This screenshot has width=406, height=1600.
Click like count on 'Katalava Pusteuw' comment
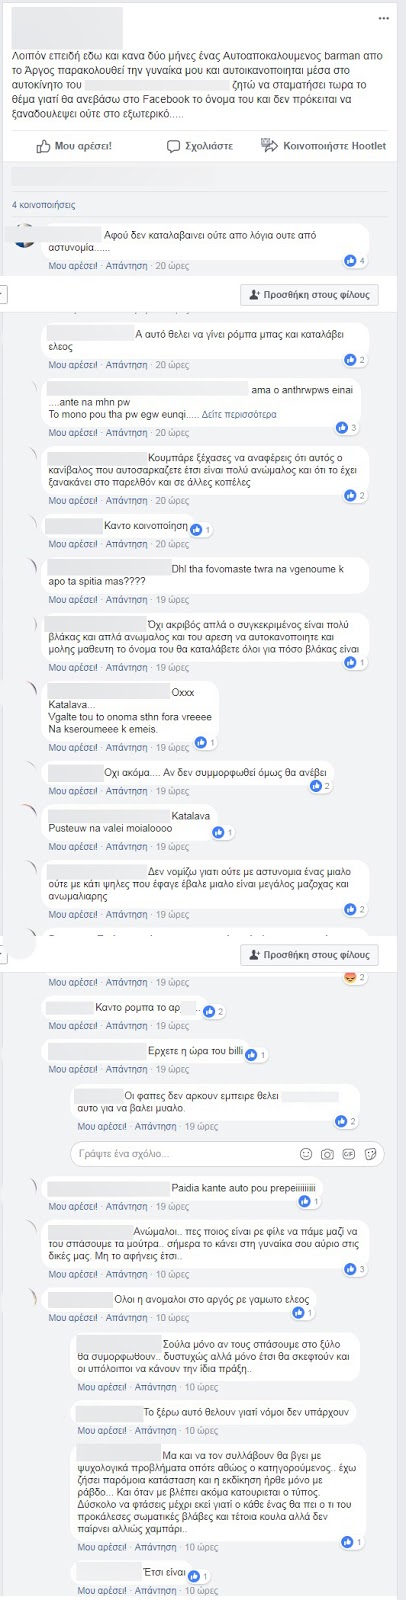tap(222, 832)
